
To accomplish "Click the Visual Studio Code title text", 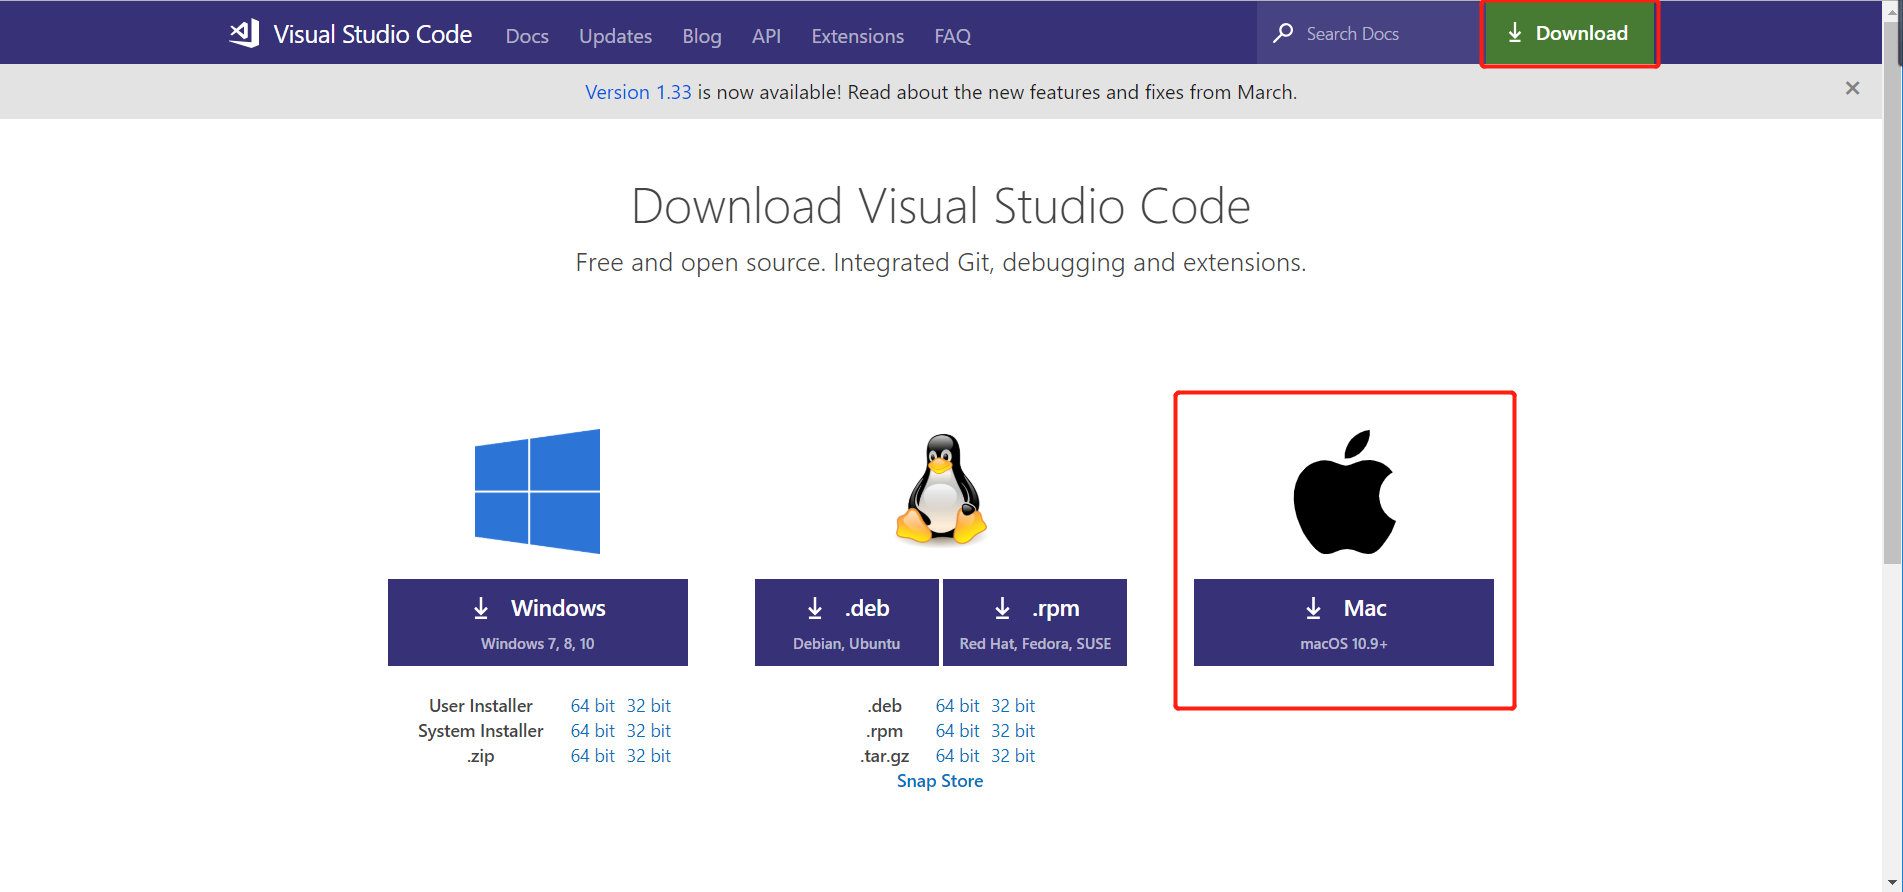I will click(x=373, y=34).
